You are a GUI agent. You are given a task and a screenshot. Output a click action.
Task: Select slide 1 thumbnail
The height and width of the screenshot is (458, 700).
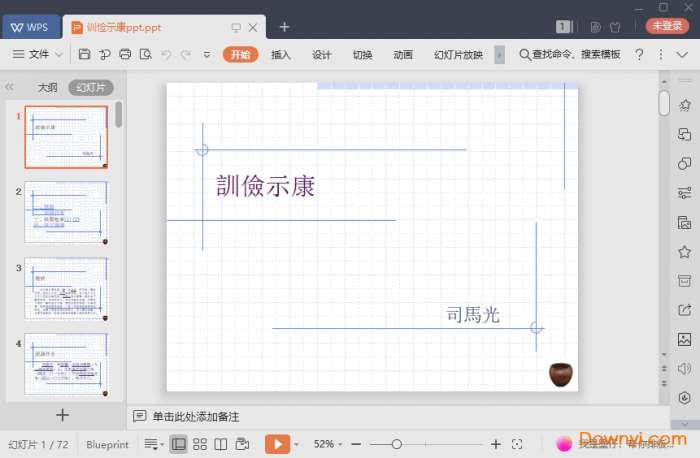[66, 137]
